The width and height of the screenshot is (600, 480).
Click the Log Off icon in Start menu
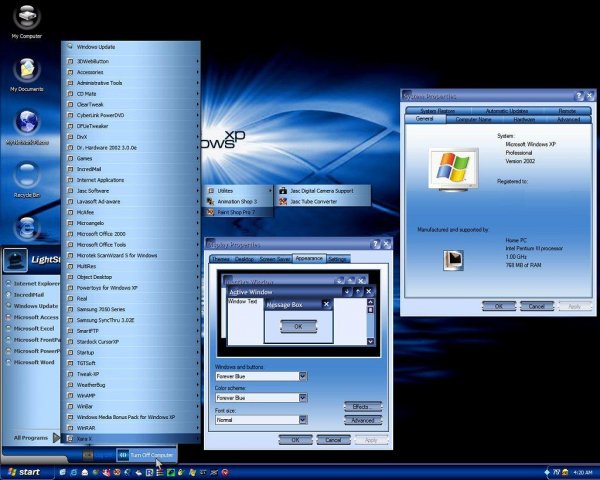pyautogui.click(x=88, y=455)
